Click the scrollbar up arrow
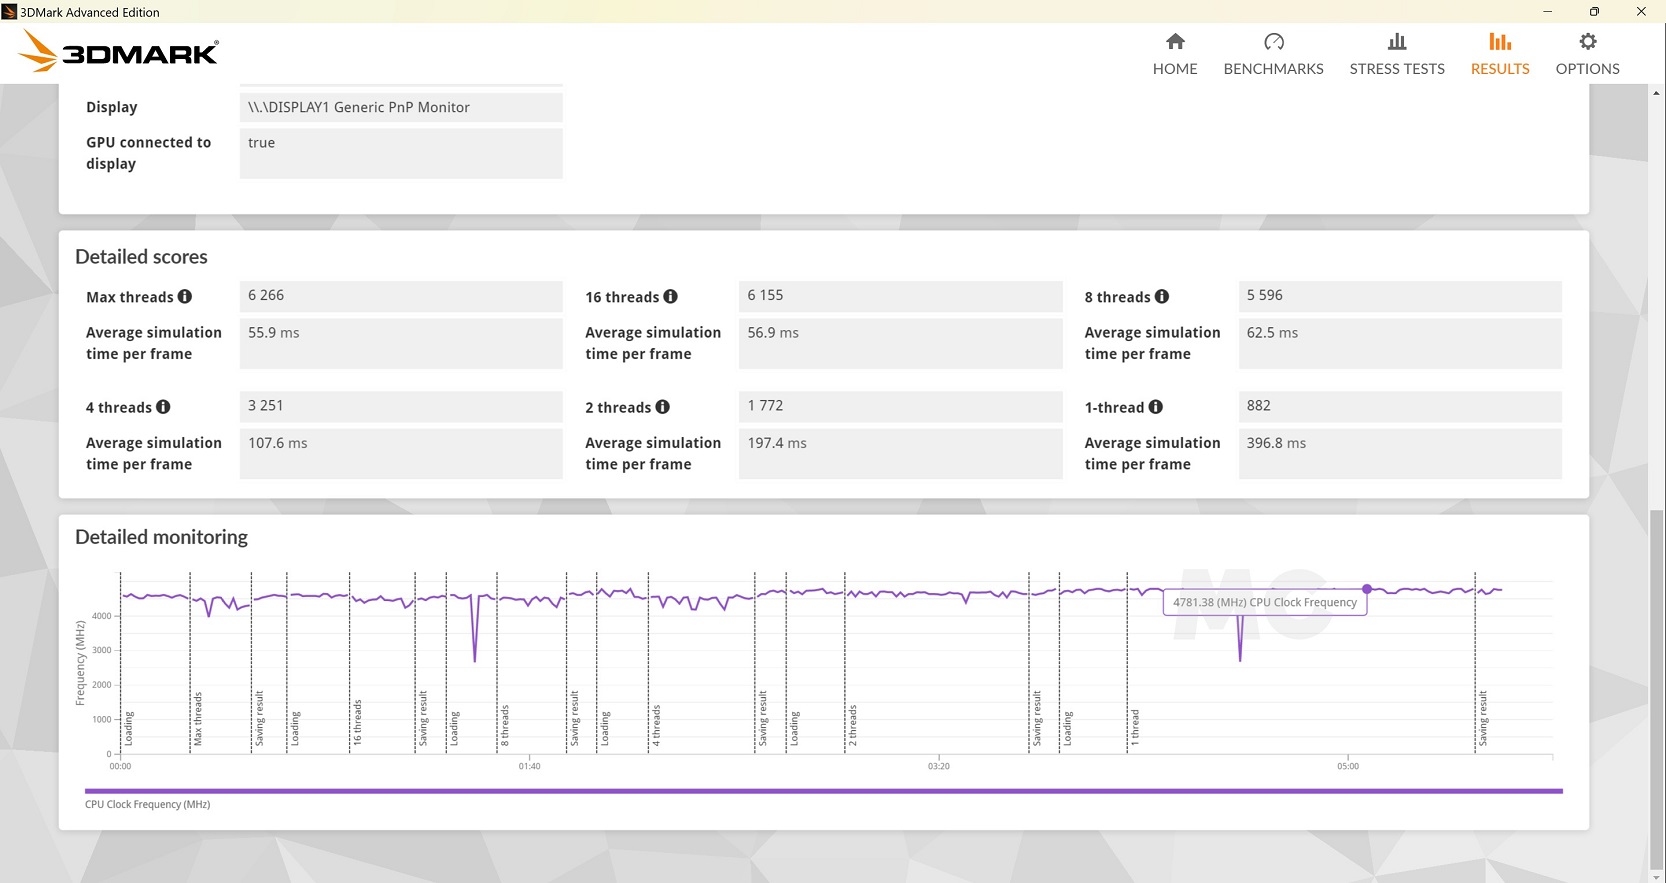This screenshot has width=1666, height=883. coord(1657,93)
